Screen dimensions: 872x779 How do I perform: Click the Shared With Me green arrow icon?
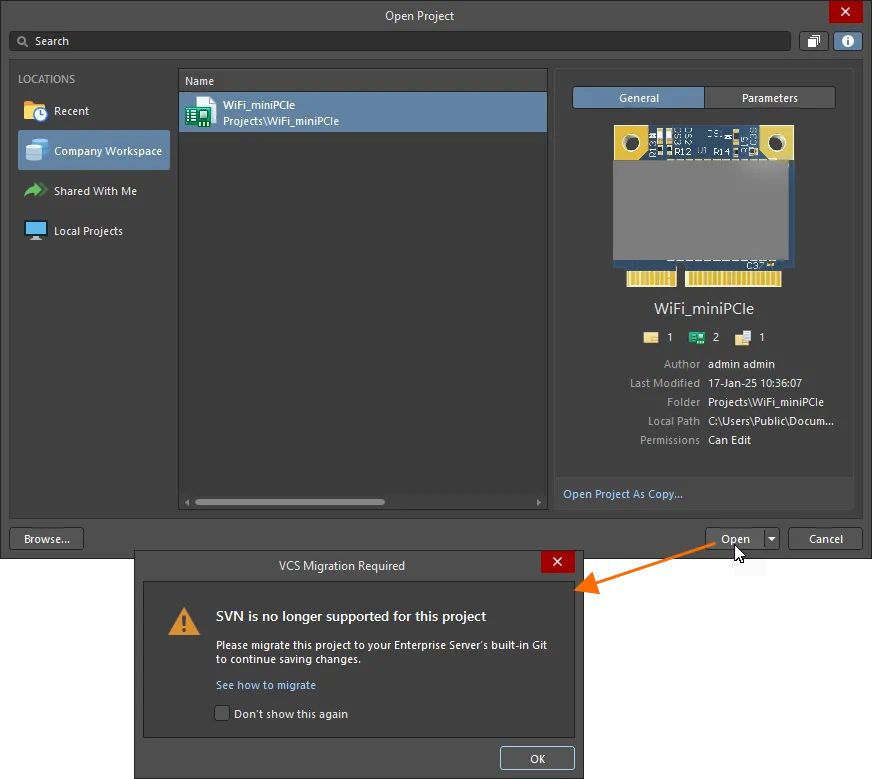click(x=35, y=190)
